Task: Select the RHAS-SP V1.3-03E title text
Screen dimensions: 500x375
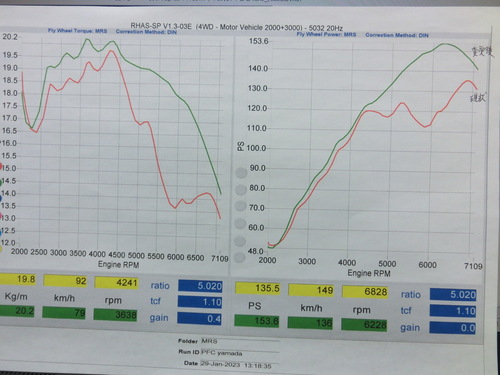Action: (x=161, y=26)
